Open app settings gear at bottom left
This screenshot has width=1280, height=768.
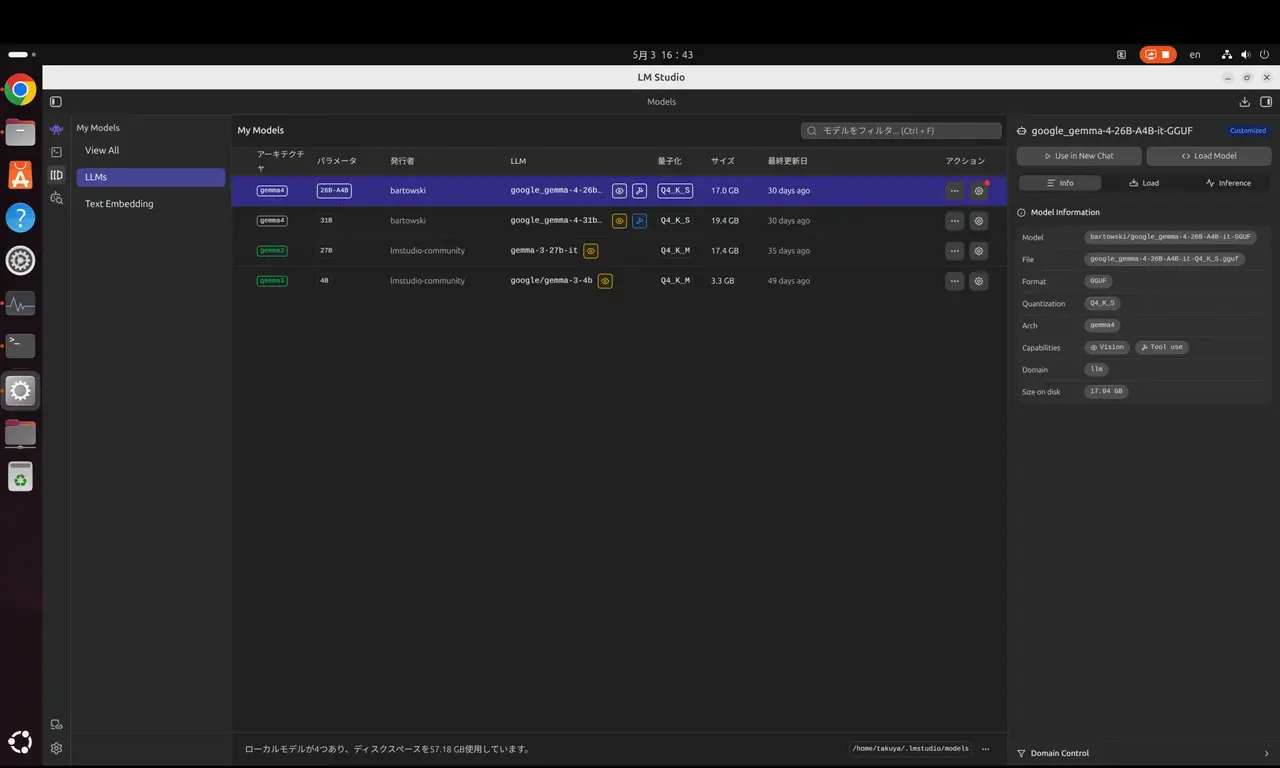click(x=56, y=748)
